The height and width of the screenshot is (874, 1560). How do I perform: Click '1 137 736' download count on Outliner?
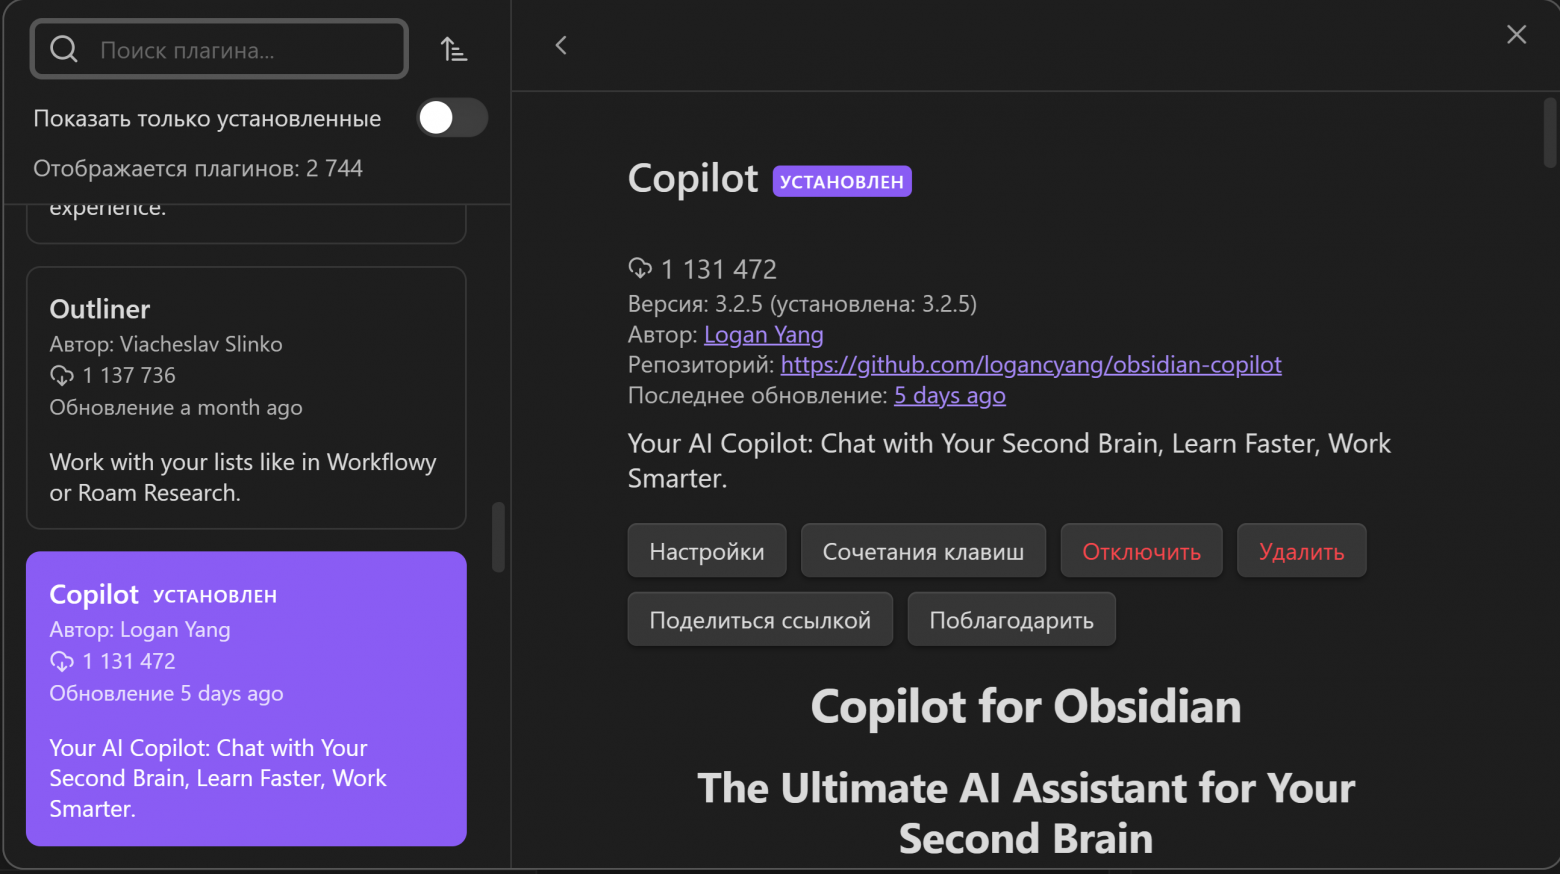point(129,376)
